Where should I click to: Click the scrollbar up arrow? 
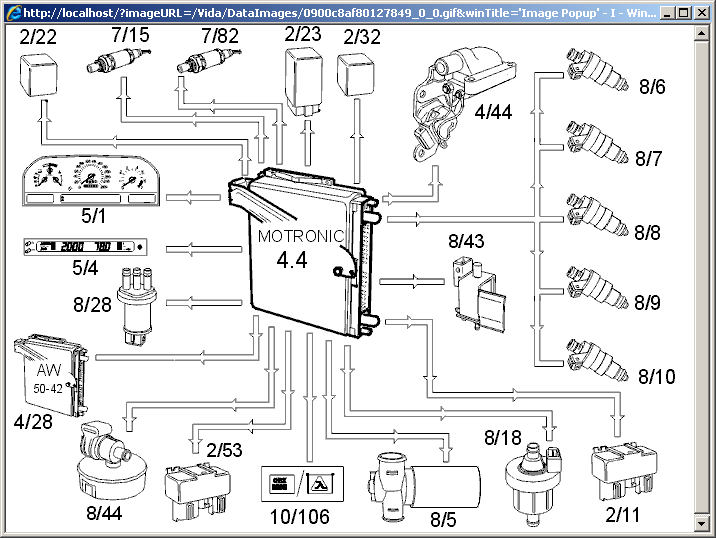[701, 33]
